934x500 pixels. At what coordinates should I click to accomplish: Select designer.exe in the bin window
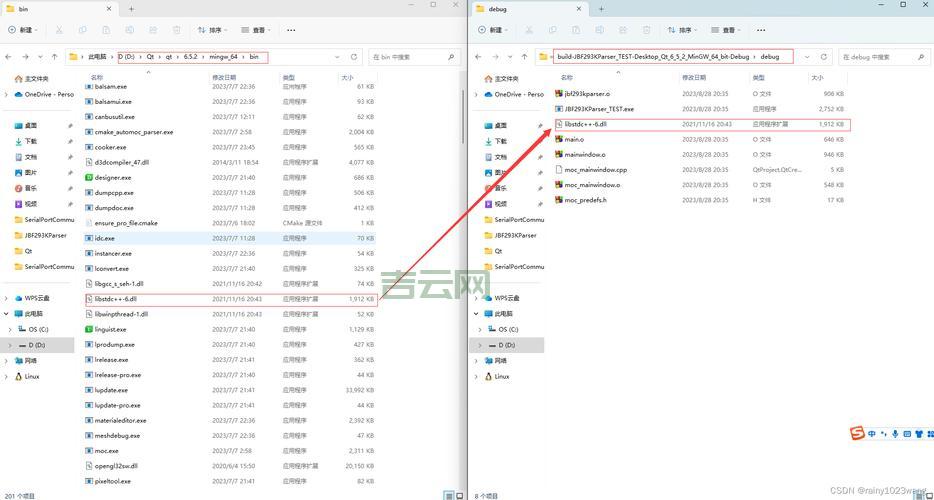(x=231, y=178)
